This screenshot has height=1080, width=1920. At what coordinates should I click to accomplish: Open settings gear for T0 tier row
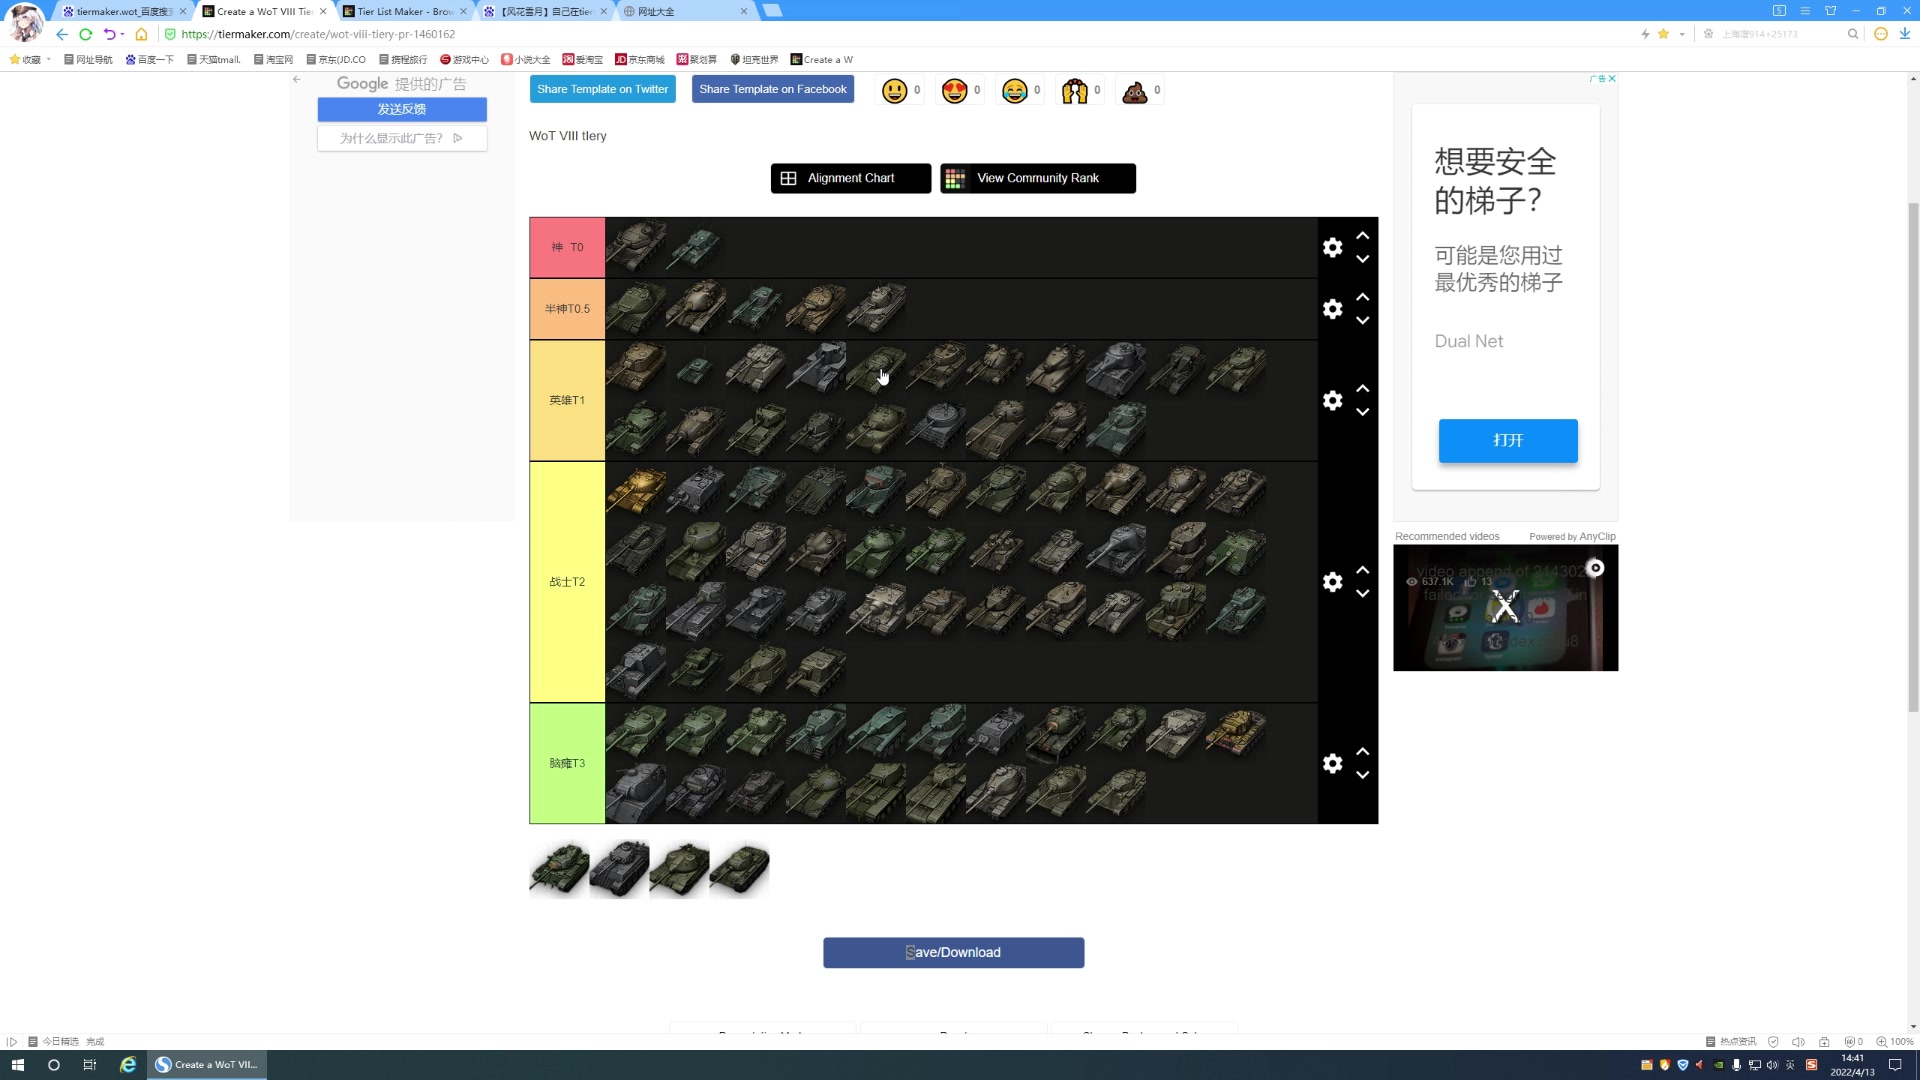click(x=1332, y=247)
